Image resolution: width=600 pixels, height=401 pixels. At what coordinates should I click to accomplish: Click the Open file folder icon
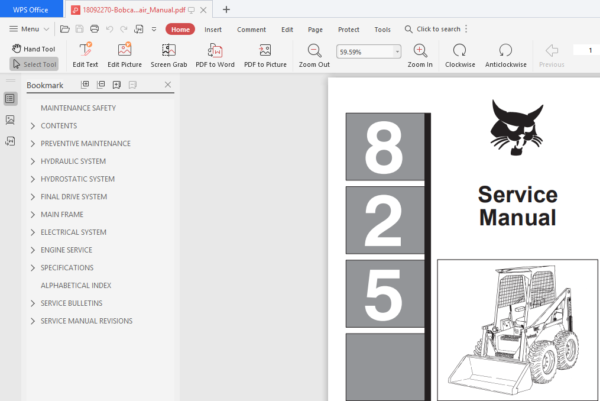coord(65,29)
